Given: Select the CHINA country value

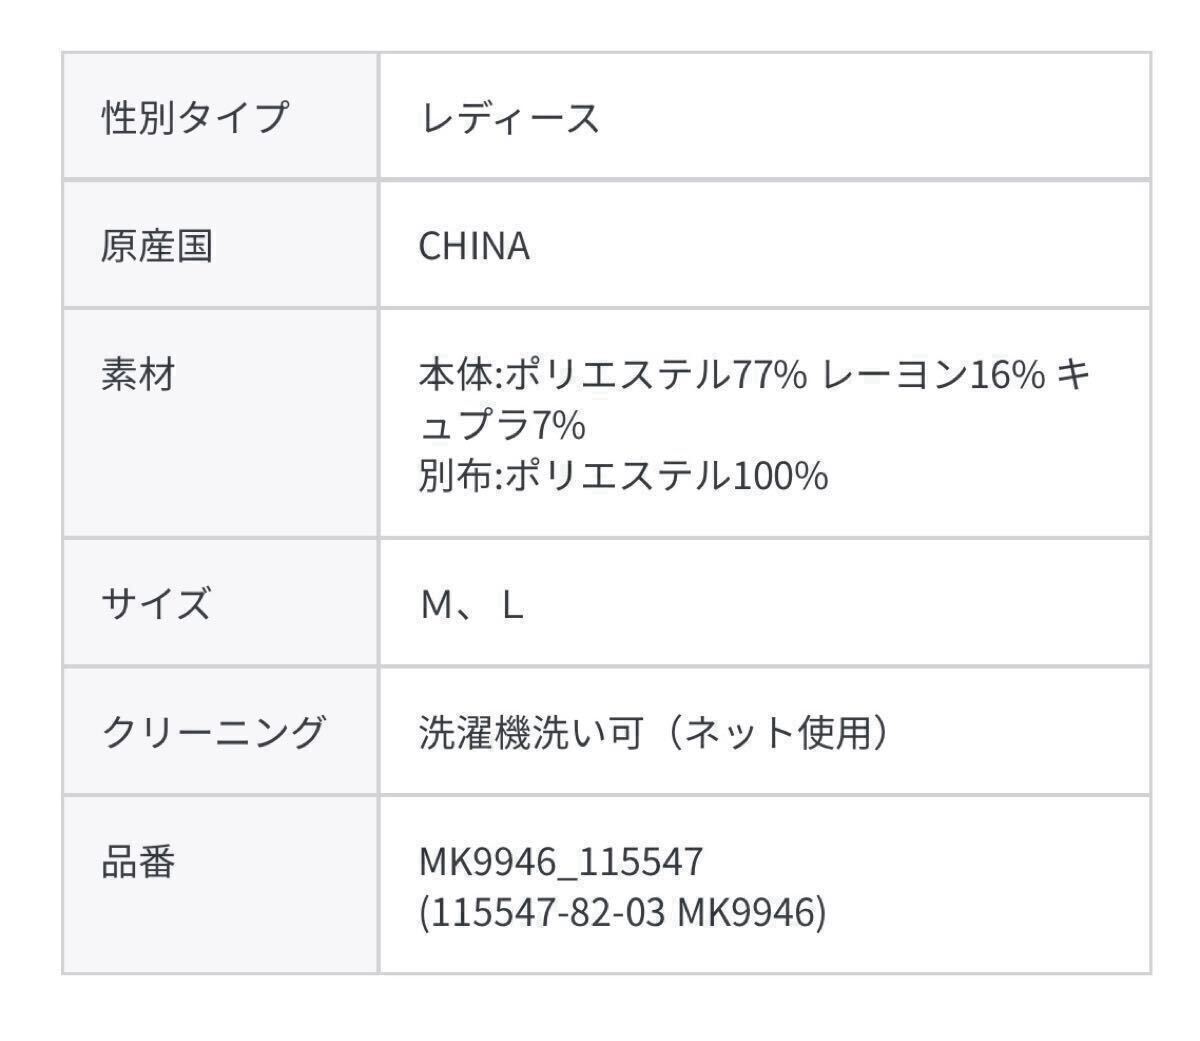Looking at the screenshot, I should pos(473,246).
